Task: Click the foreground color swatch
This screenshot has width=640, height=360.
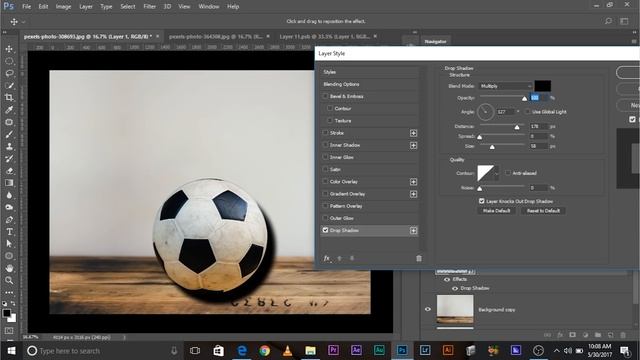Action: click(6, 313)
